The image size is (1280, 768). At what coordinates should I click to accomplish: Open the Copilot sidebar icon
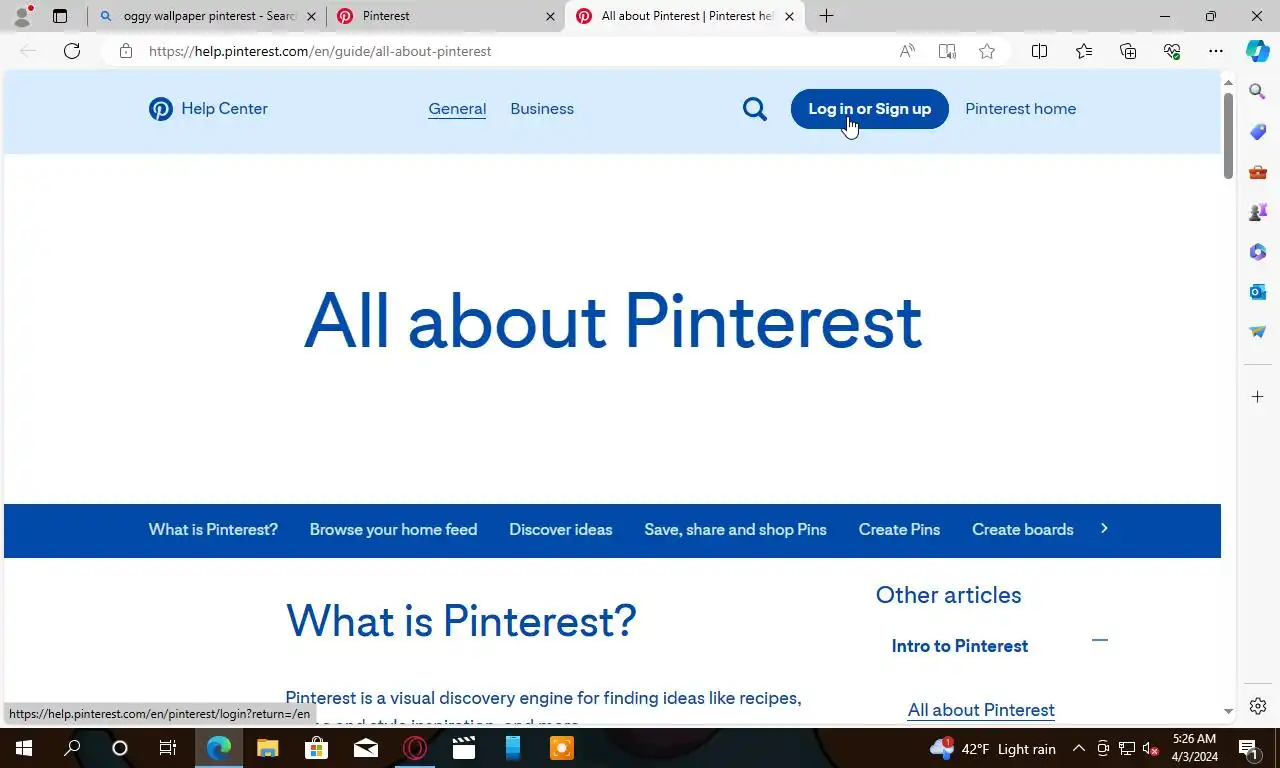pos(1257,51)
